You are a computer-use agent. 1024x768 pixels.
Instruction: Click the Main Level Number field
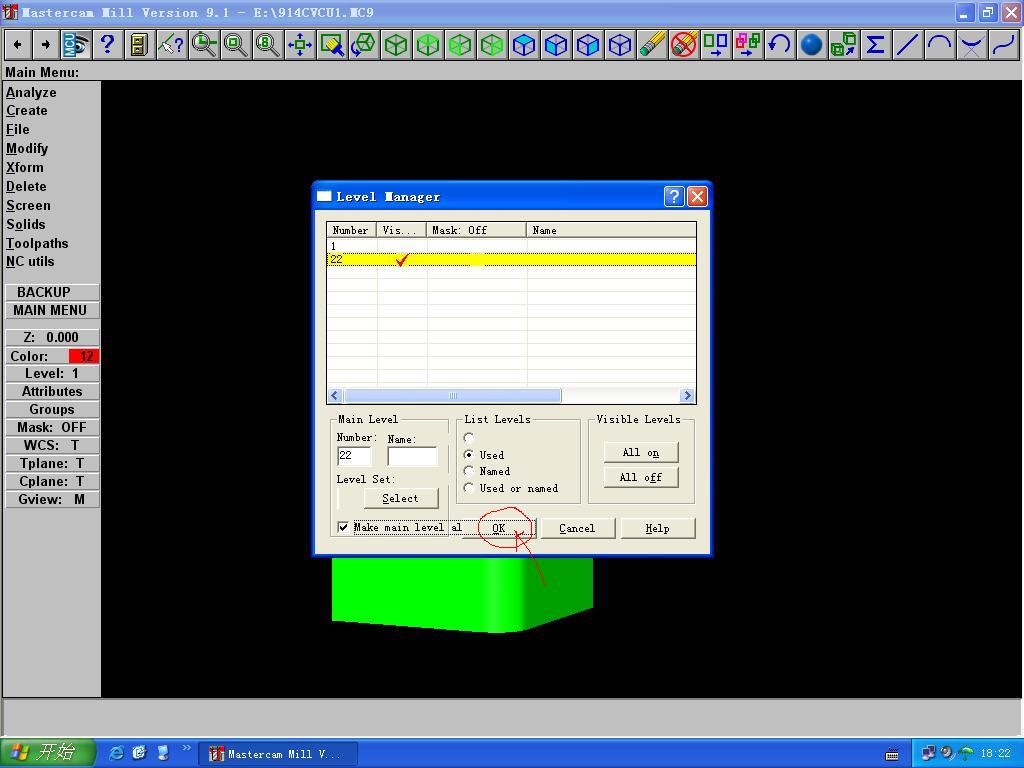click(355, 455)
